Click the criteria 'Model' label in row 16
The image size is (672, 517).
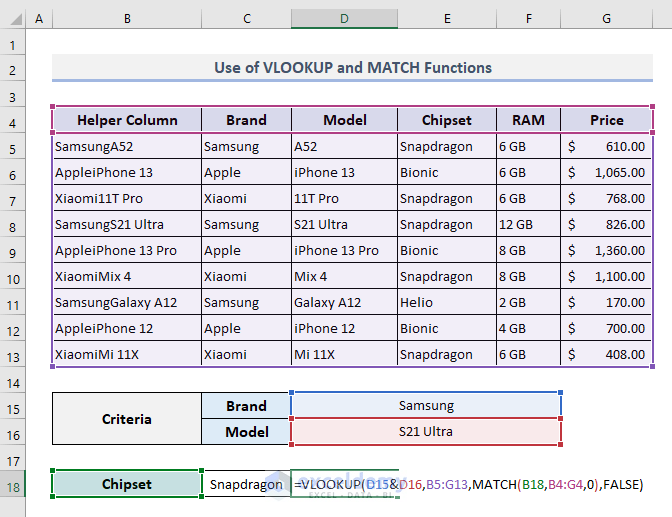click(x=246, y=432)
